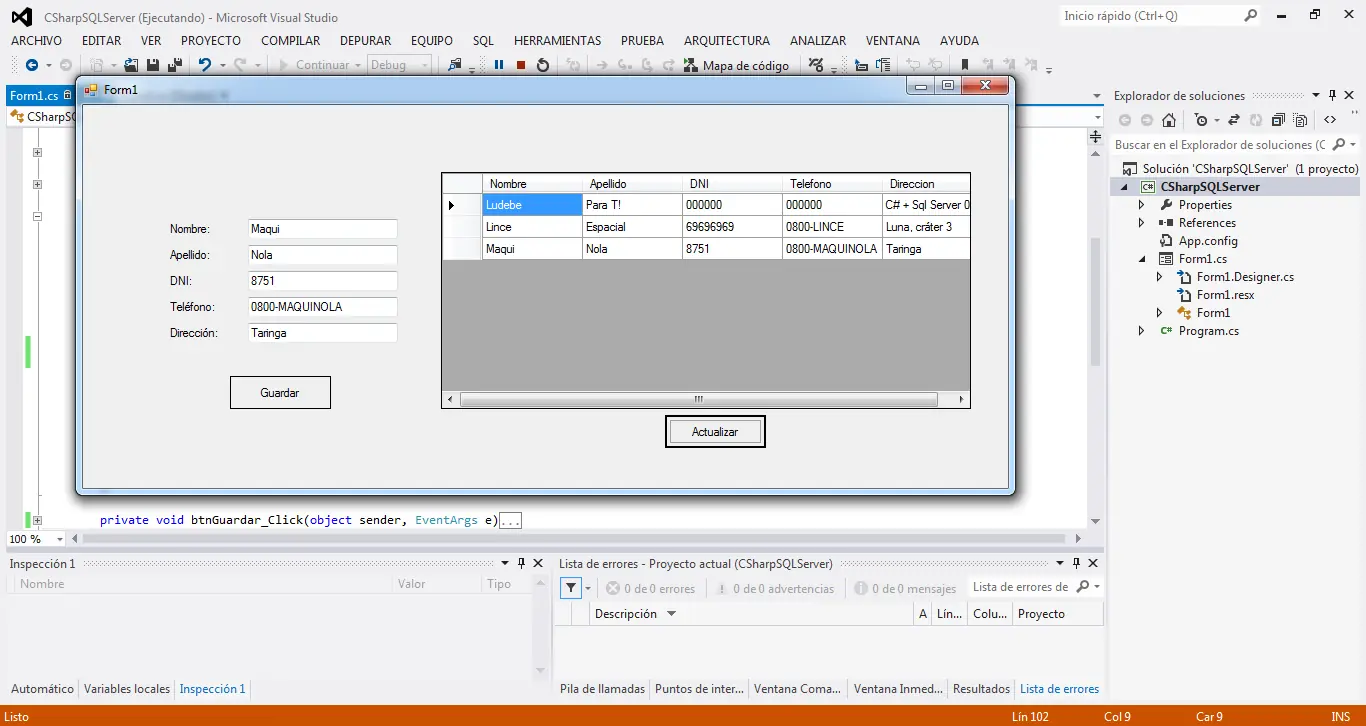Image resolution: width=1366 pixels, height=726 pixels.
Task: Click the Collapse All icon in Solution Explorer
Action: coord(1278,120)
